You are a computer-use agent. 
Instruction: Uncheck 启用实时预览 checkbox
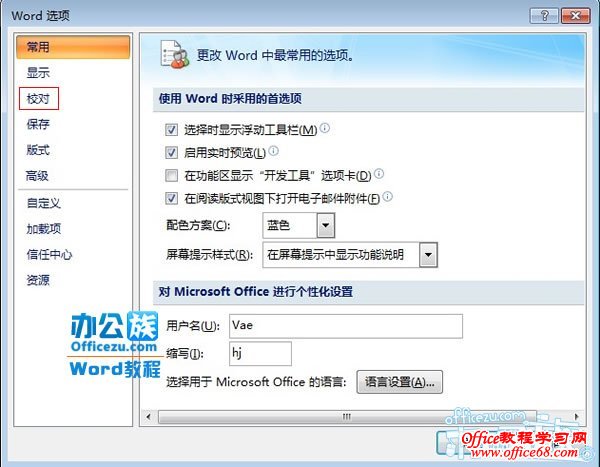tap(171, 153)
